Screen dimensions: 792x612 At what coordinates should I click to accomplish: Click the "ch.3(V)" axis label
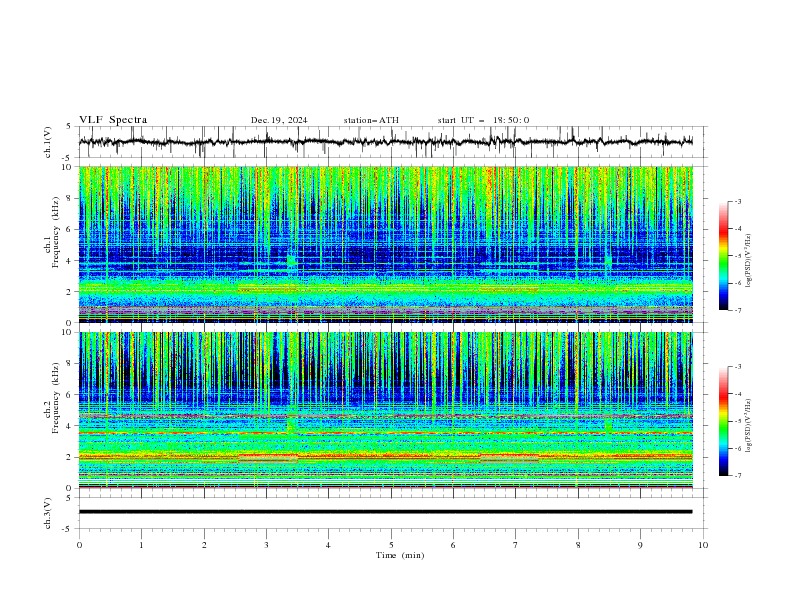[48, 513]
